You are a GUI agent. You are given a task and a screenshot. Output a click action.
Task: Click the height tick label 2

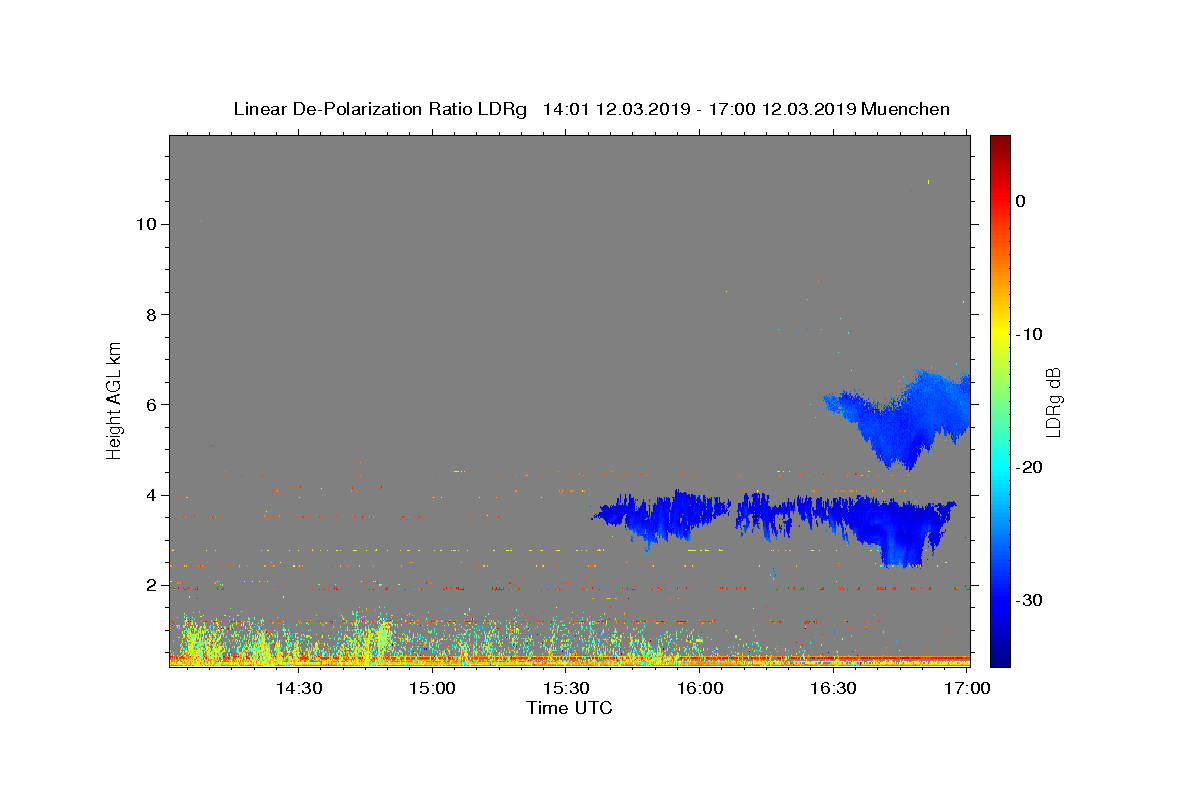[152, 585]
